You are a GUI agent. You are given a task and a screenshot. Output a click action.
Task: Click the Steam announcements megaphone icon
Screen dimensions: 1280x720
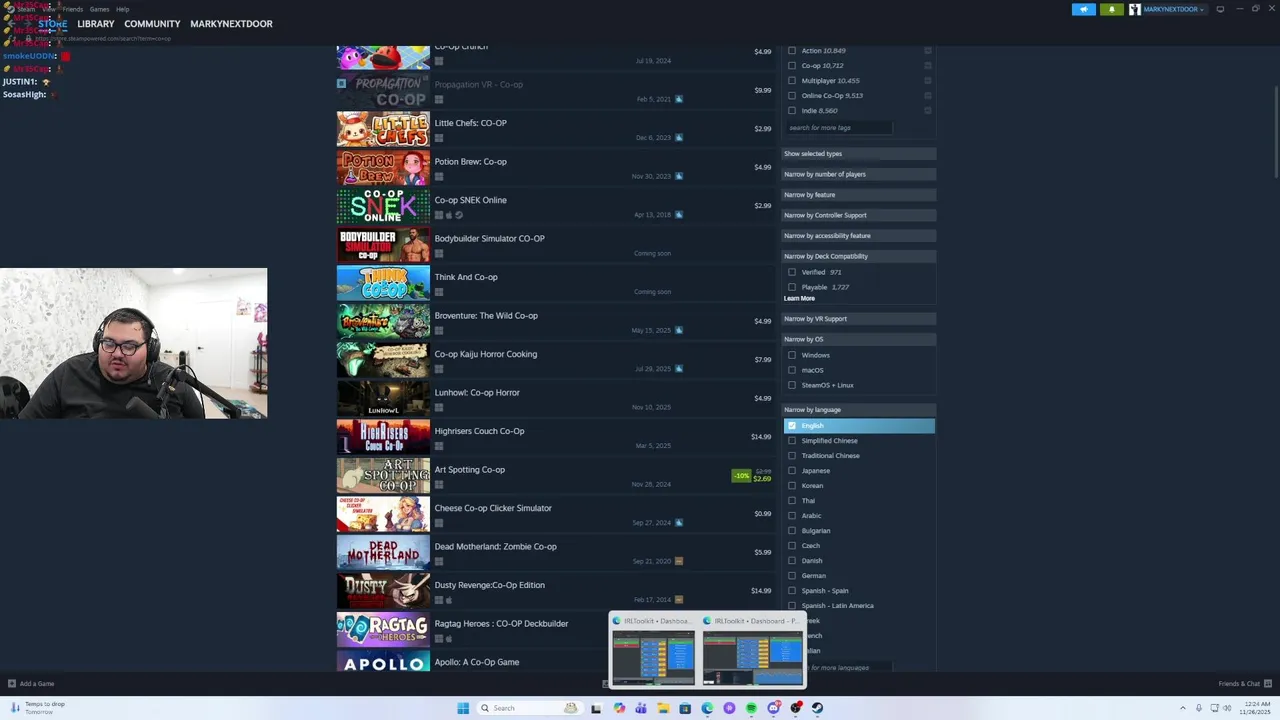coord(1084,9)
